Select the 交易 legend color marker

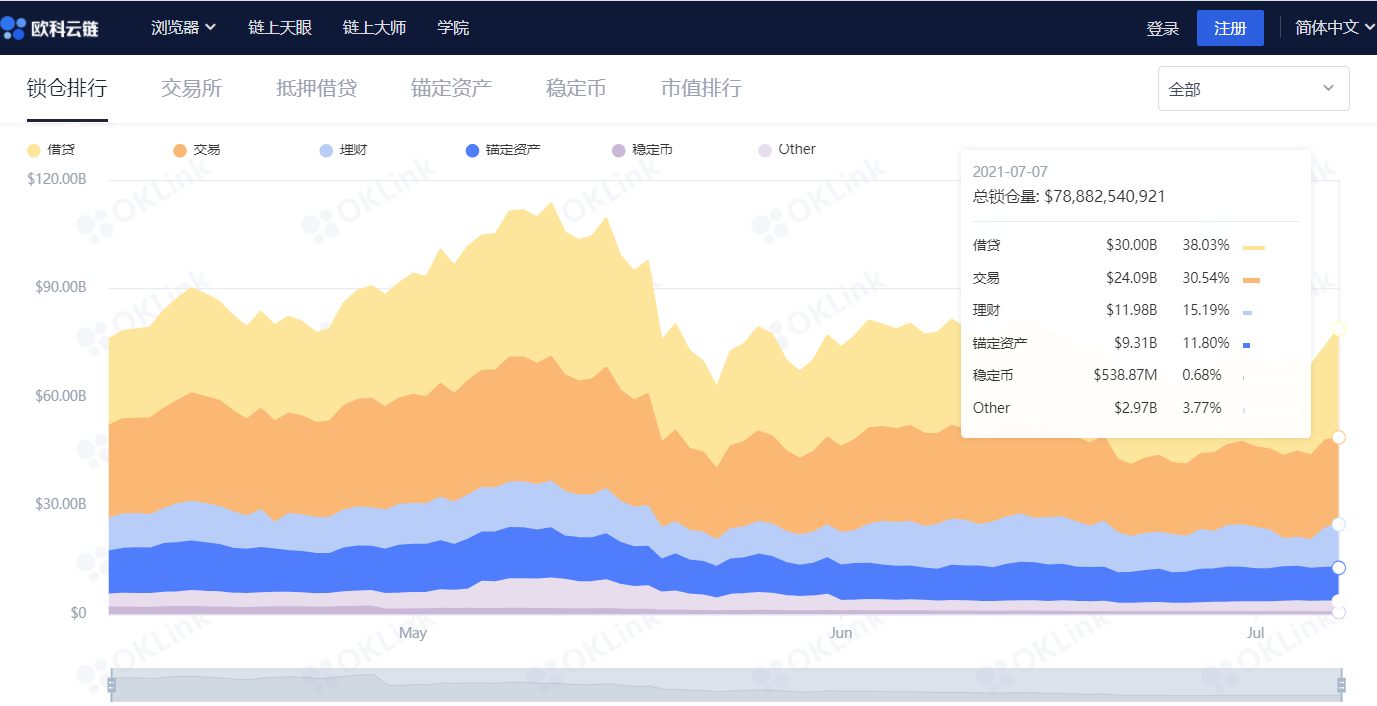pyautogui.click(x=177, y=148)
